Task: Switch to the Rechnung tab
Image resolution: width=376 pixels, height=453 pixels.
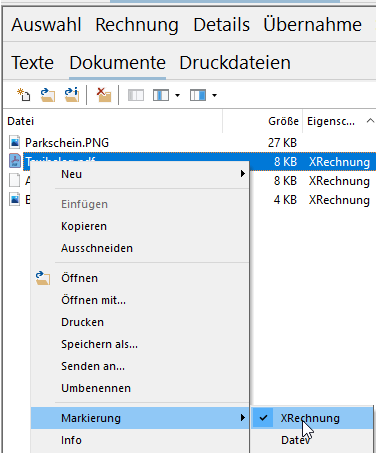Action: [137, 25]
